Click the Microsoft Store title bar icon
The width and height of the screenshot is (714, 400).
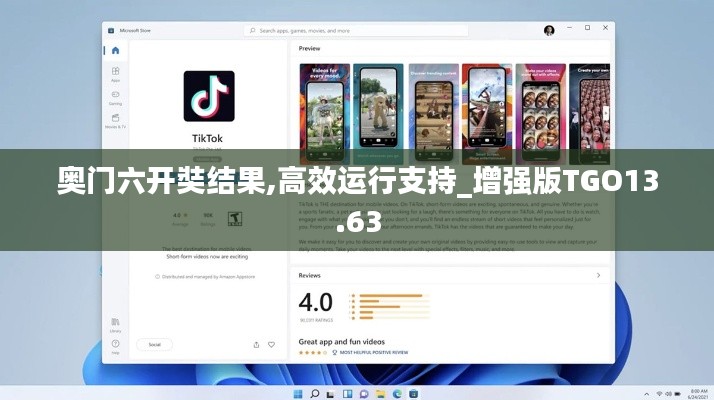coord(111,31)
